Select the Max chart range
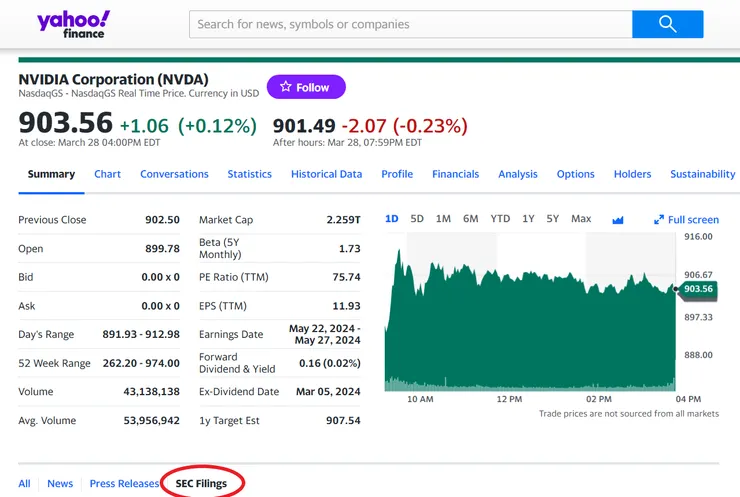This screenshot has width=740, height=497. [x=581, y=219]
